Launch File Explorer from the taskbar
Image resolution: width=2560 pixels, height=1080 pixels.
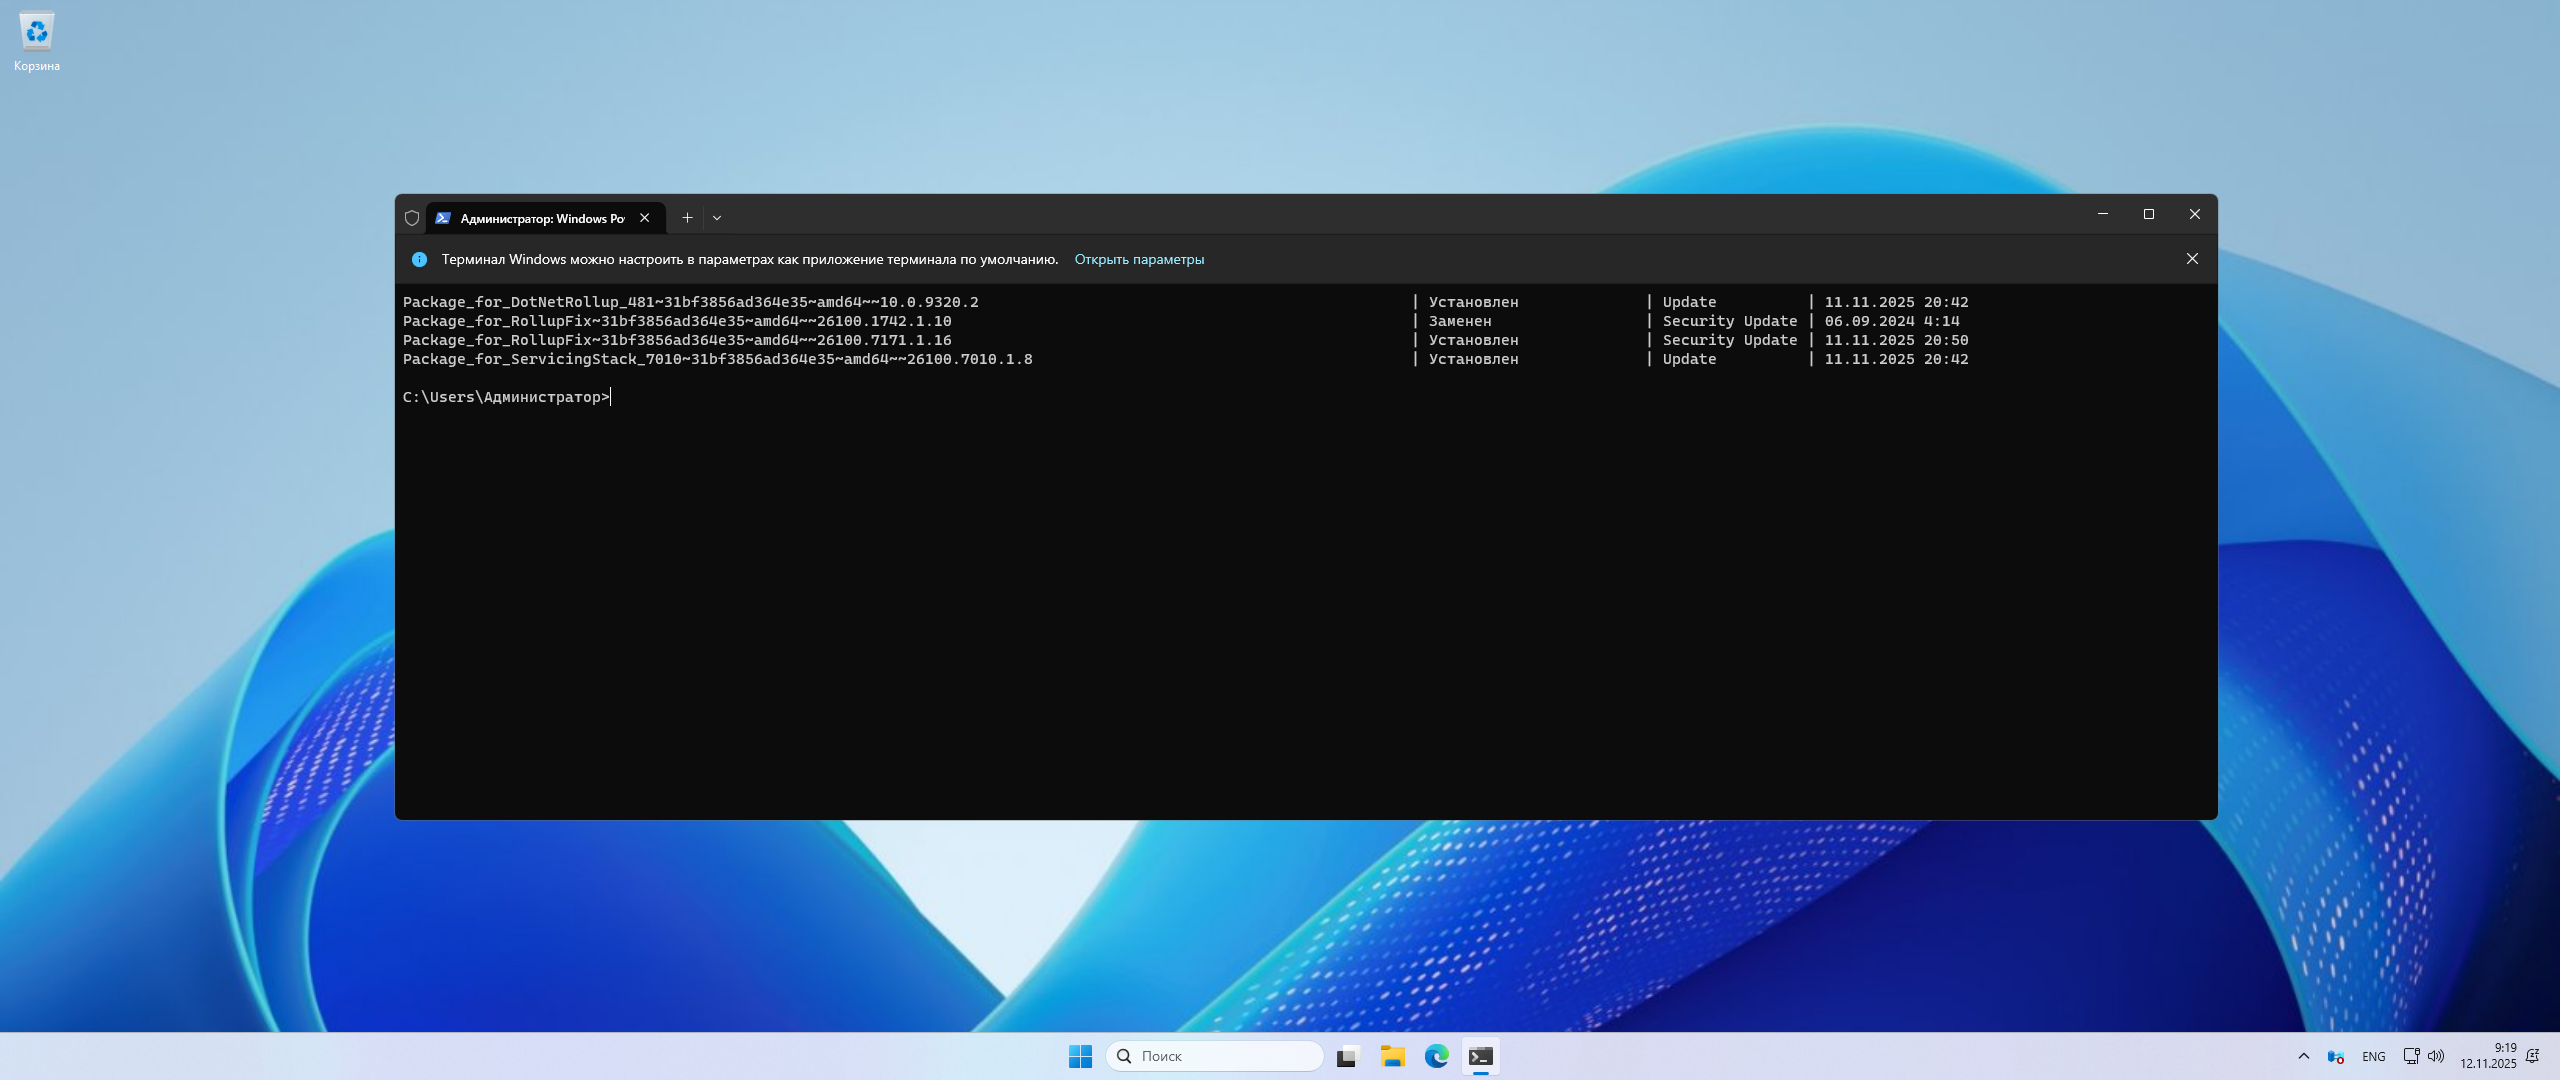click(1393, 1056)
